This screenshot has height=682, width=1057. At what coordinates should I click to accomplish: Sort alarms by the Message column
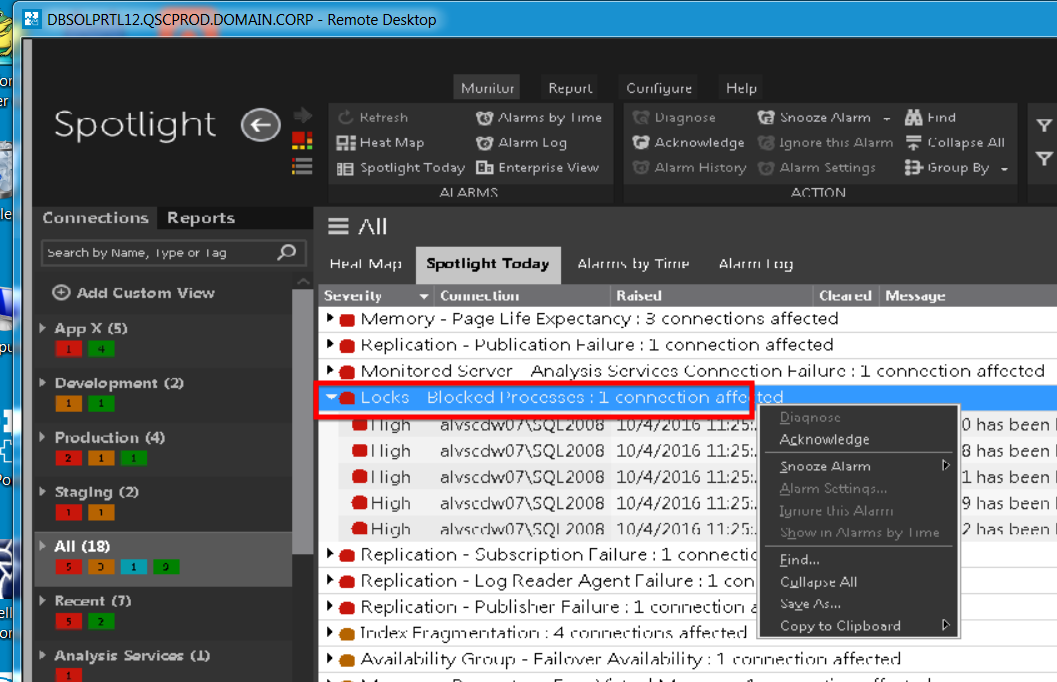click(x=968, y=295)
